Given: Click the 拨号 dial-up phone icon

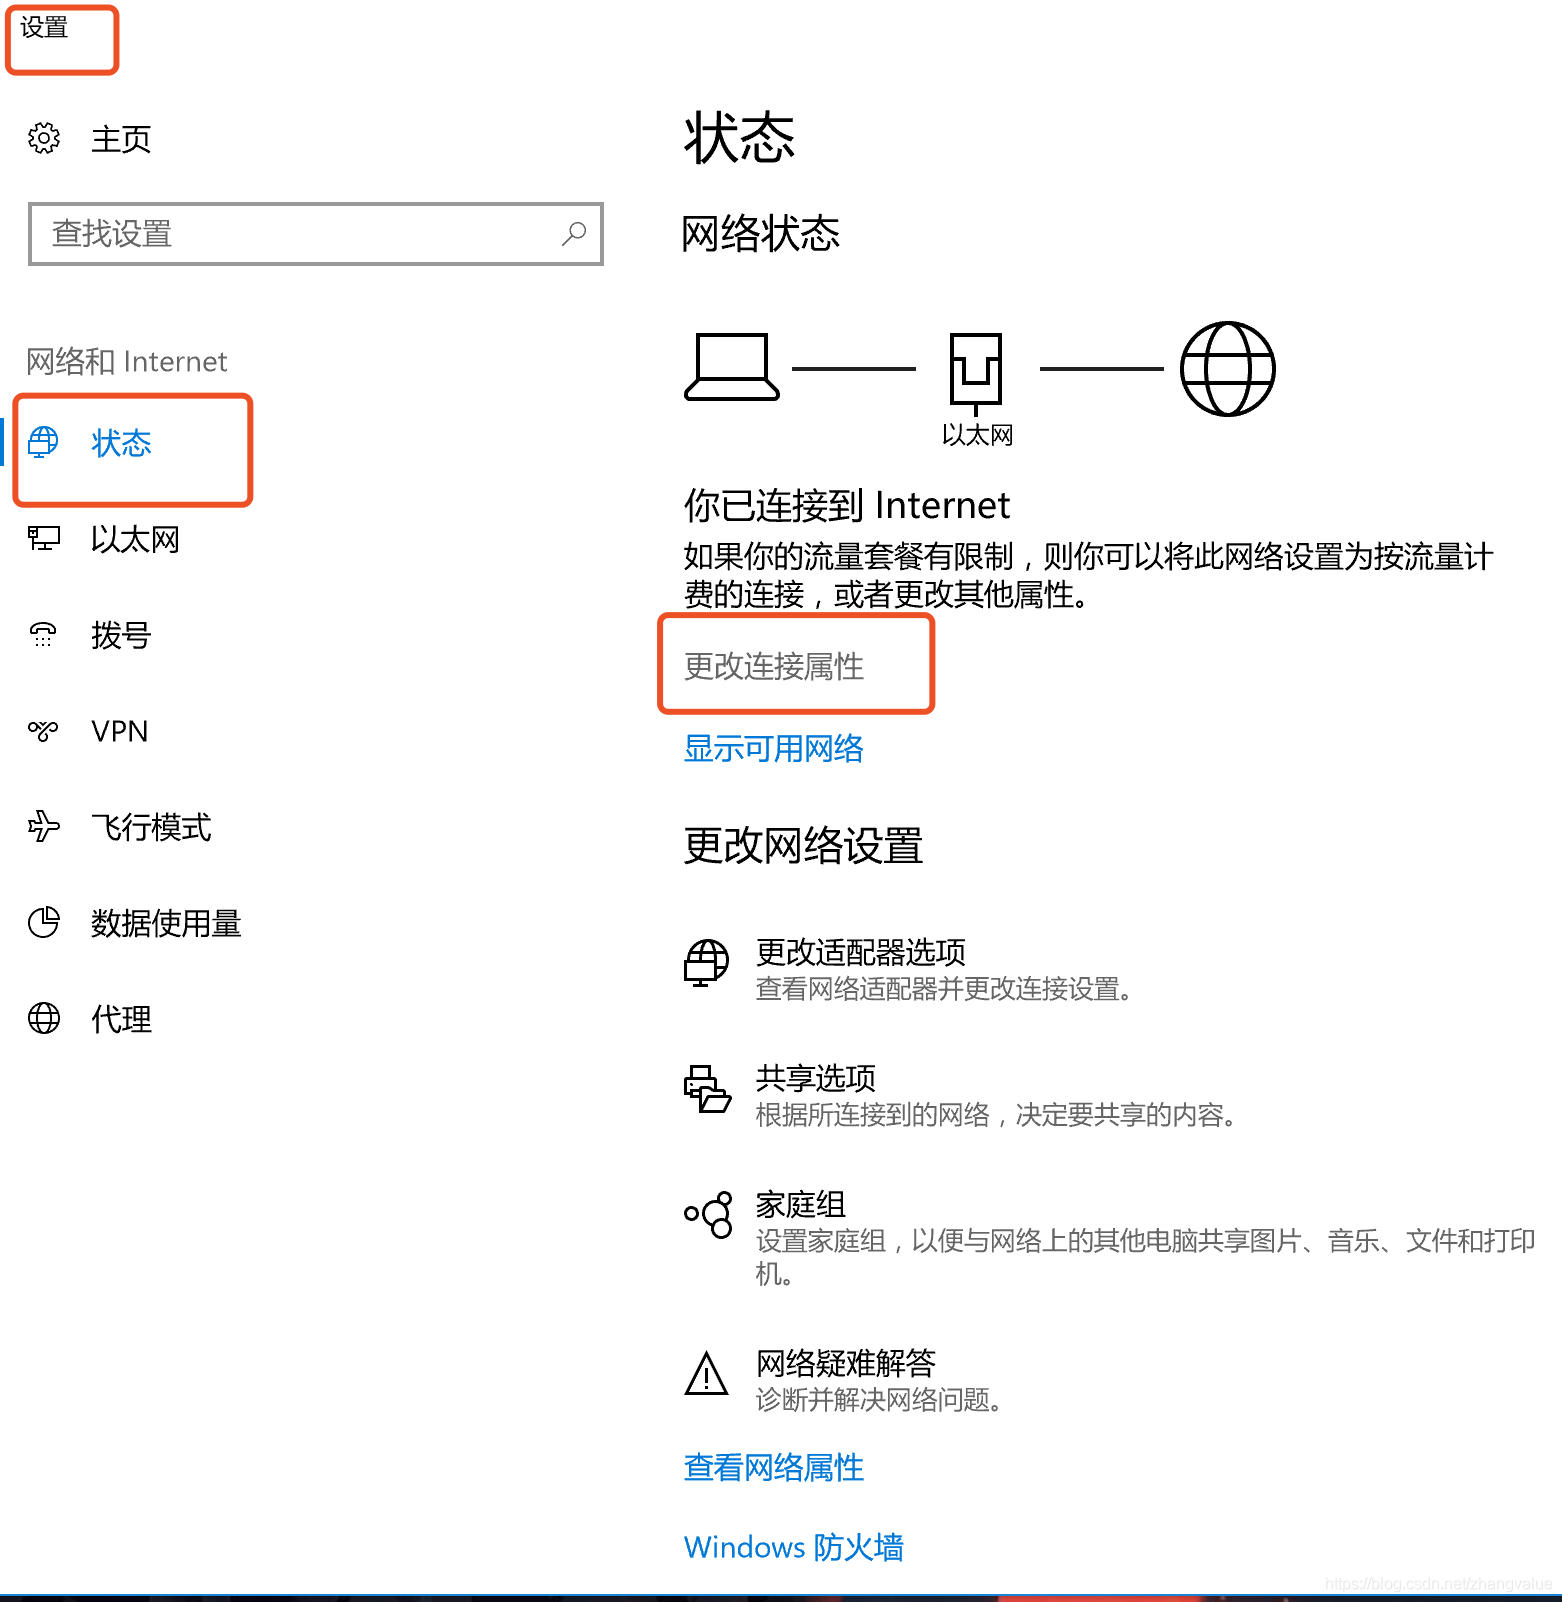Looking at the screenshot, I should 44,634.
